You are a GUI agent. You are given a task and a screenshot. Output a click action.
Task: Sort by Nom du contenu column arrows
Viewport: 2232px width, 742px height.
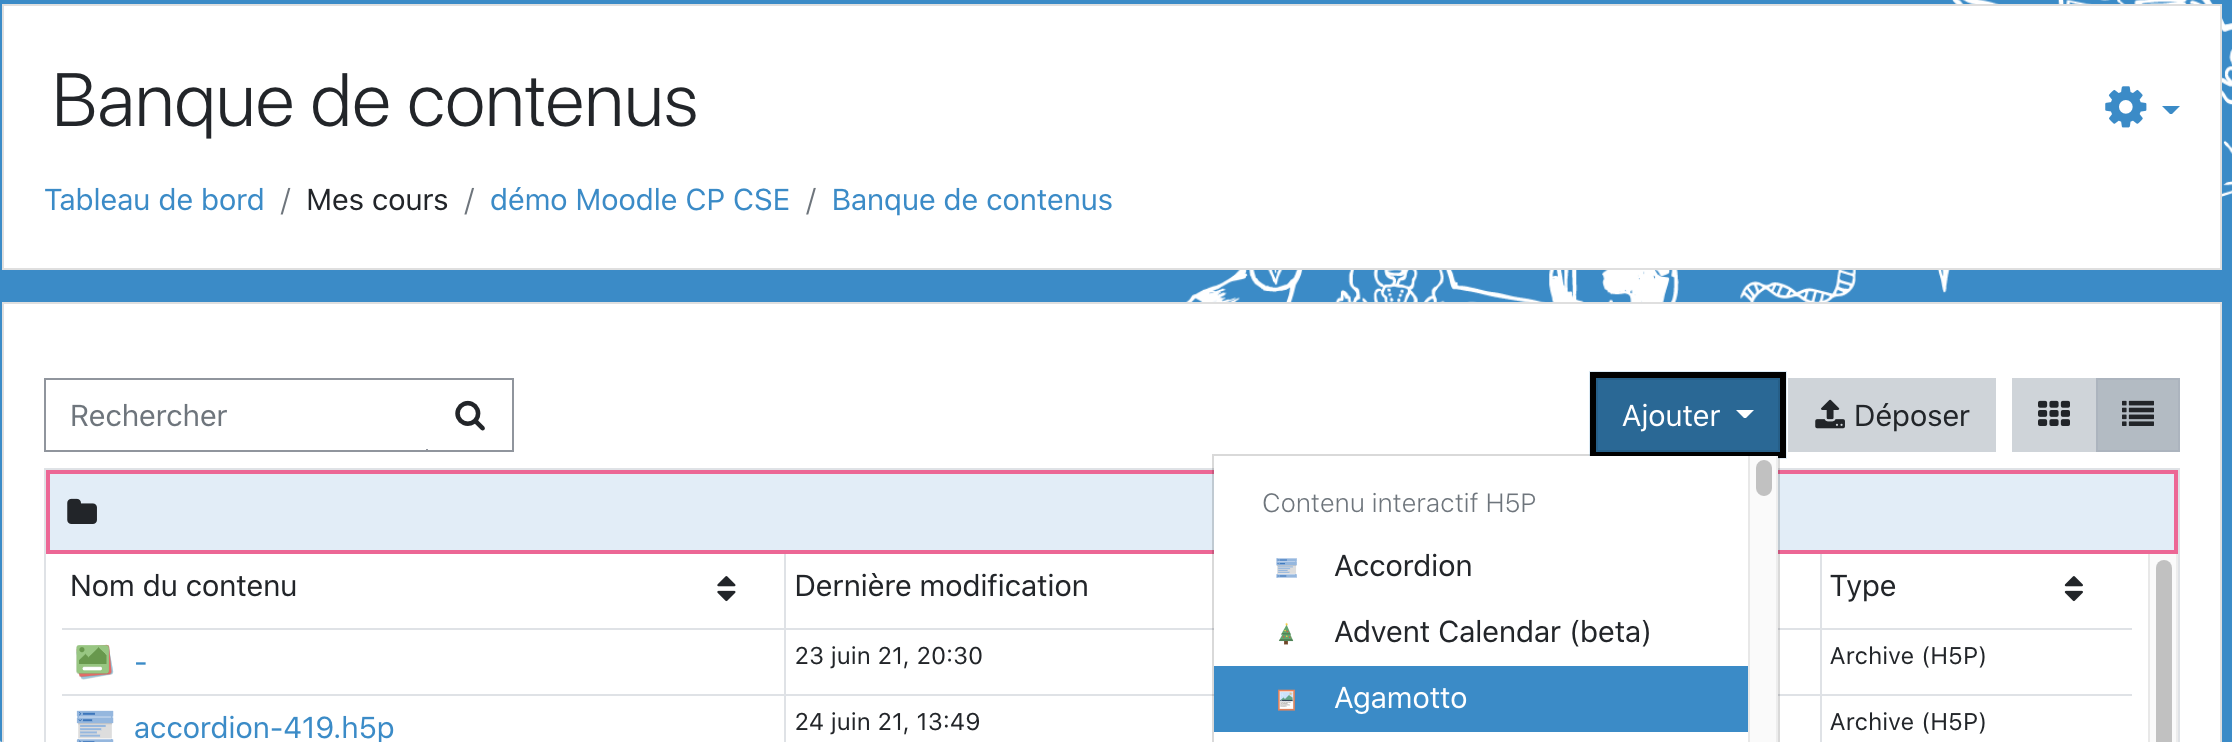coord(726,588)
